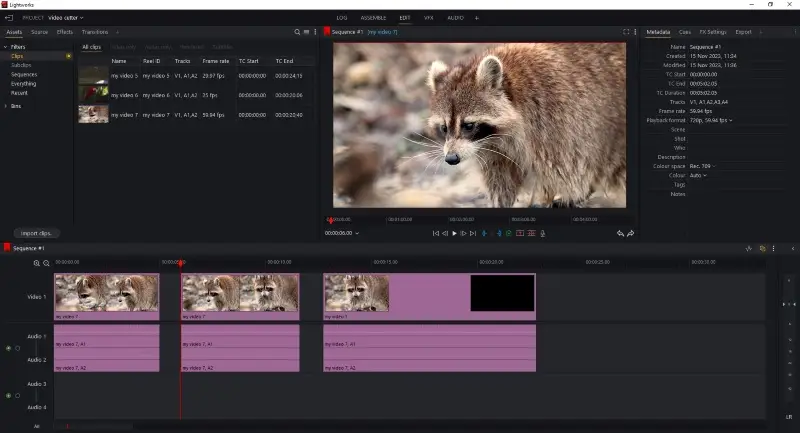Click the exit project icon
This screenshot has width=800, height=433.
coord(9,18)
